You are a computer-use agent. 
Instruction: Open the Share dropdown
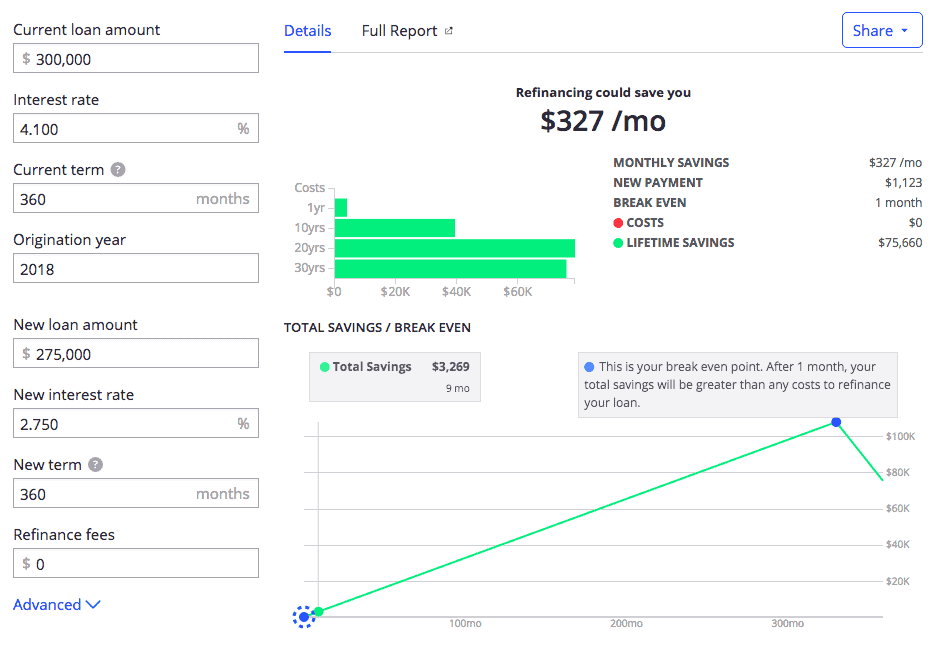pyautogui.click(x=881, y=31)
